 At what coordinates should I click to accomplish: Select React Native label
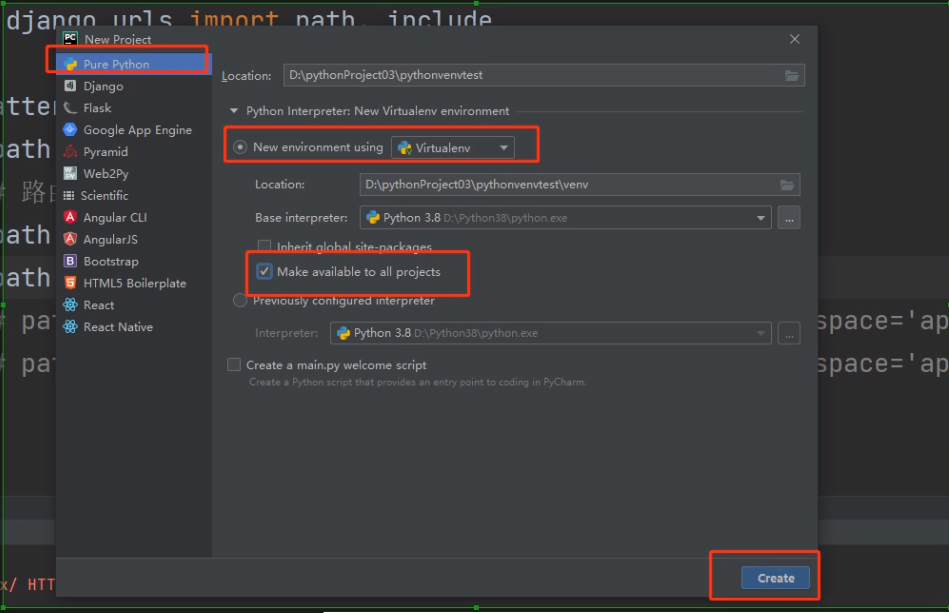tap(118, 326)
